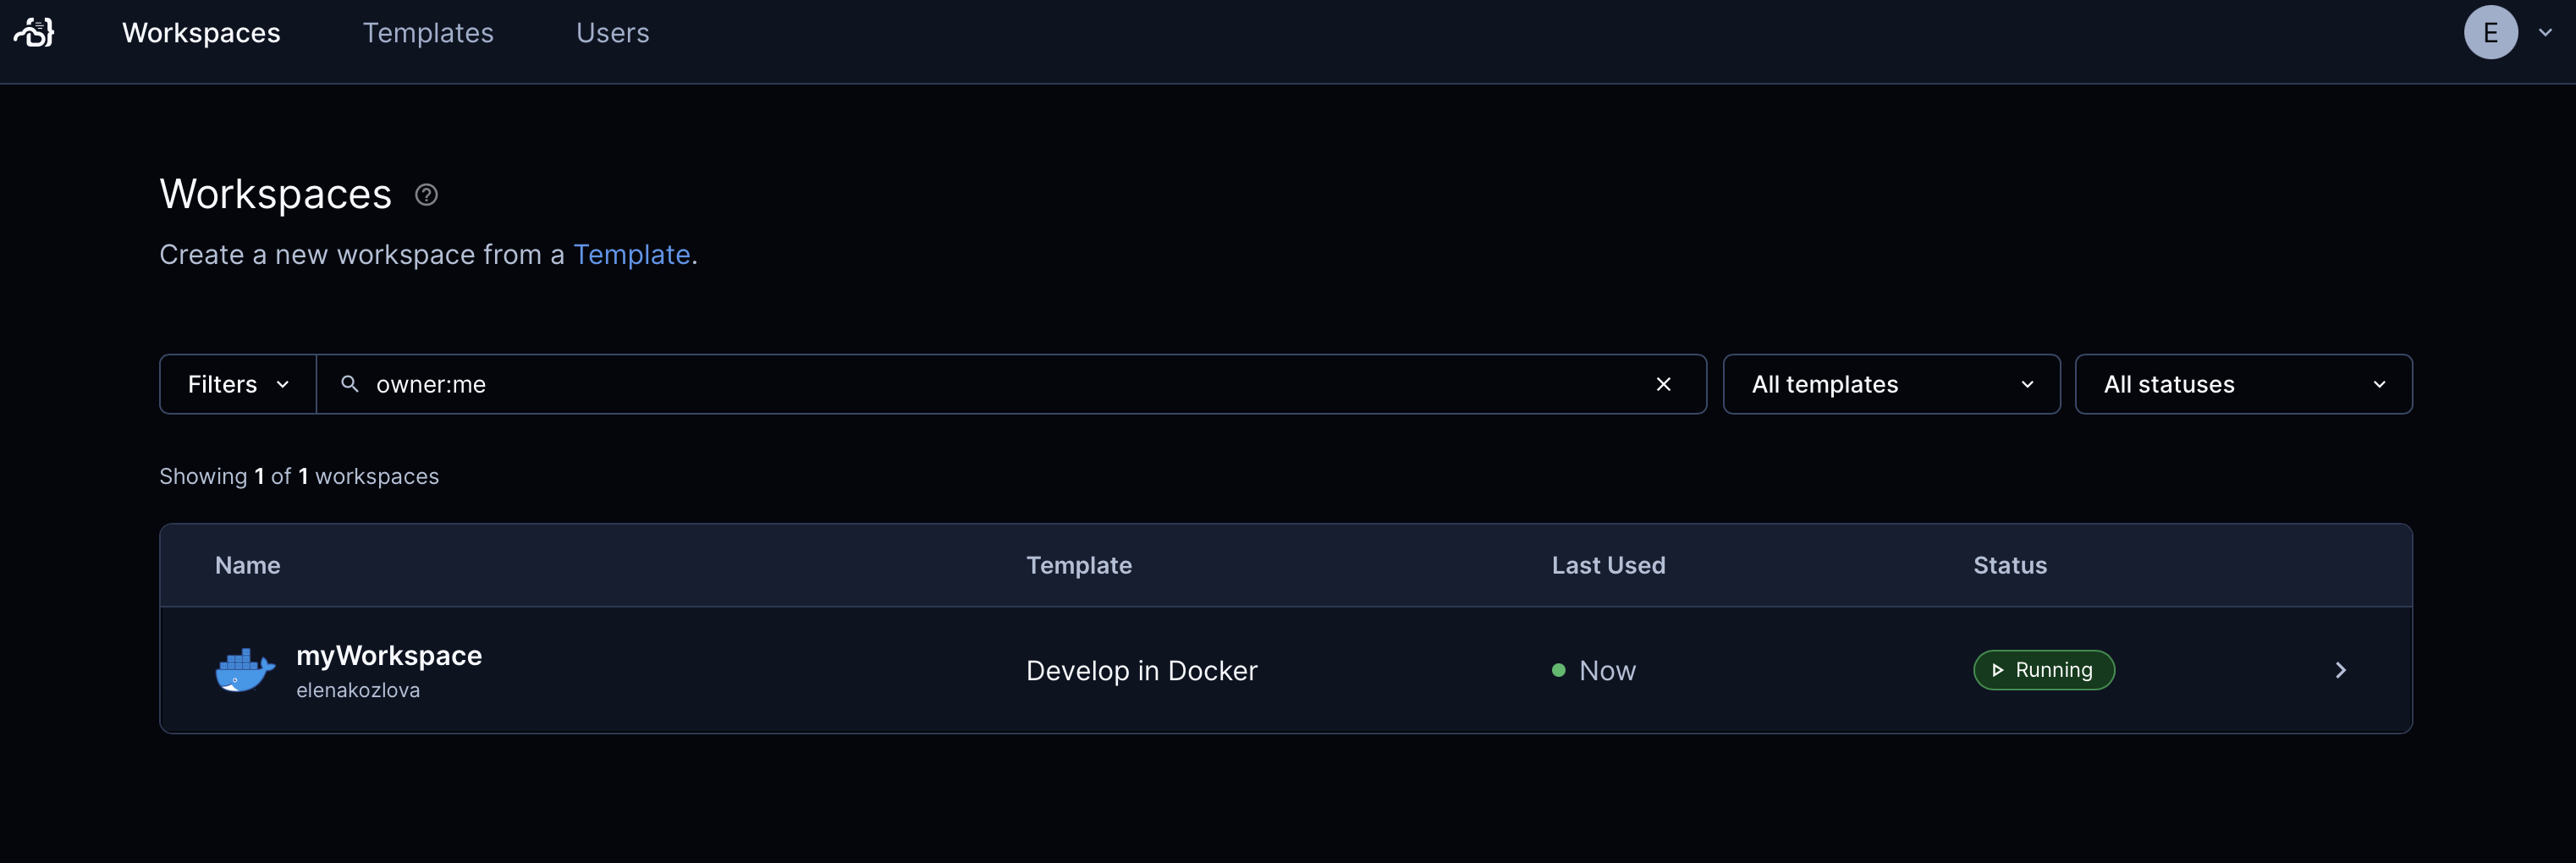Switch to the Templates tab
Screen dimensions: 2576x863
pyautogui.click(x=428, y=33)
